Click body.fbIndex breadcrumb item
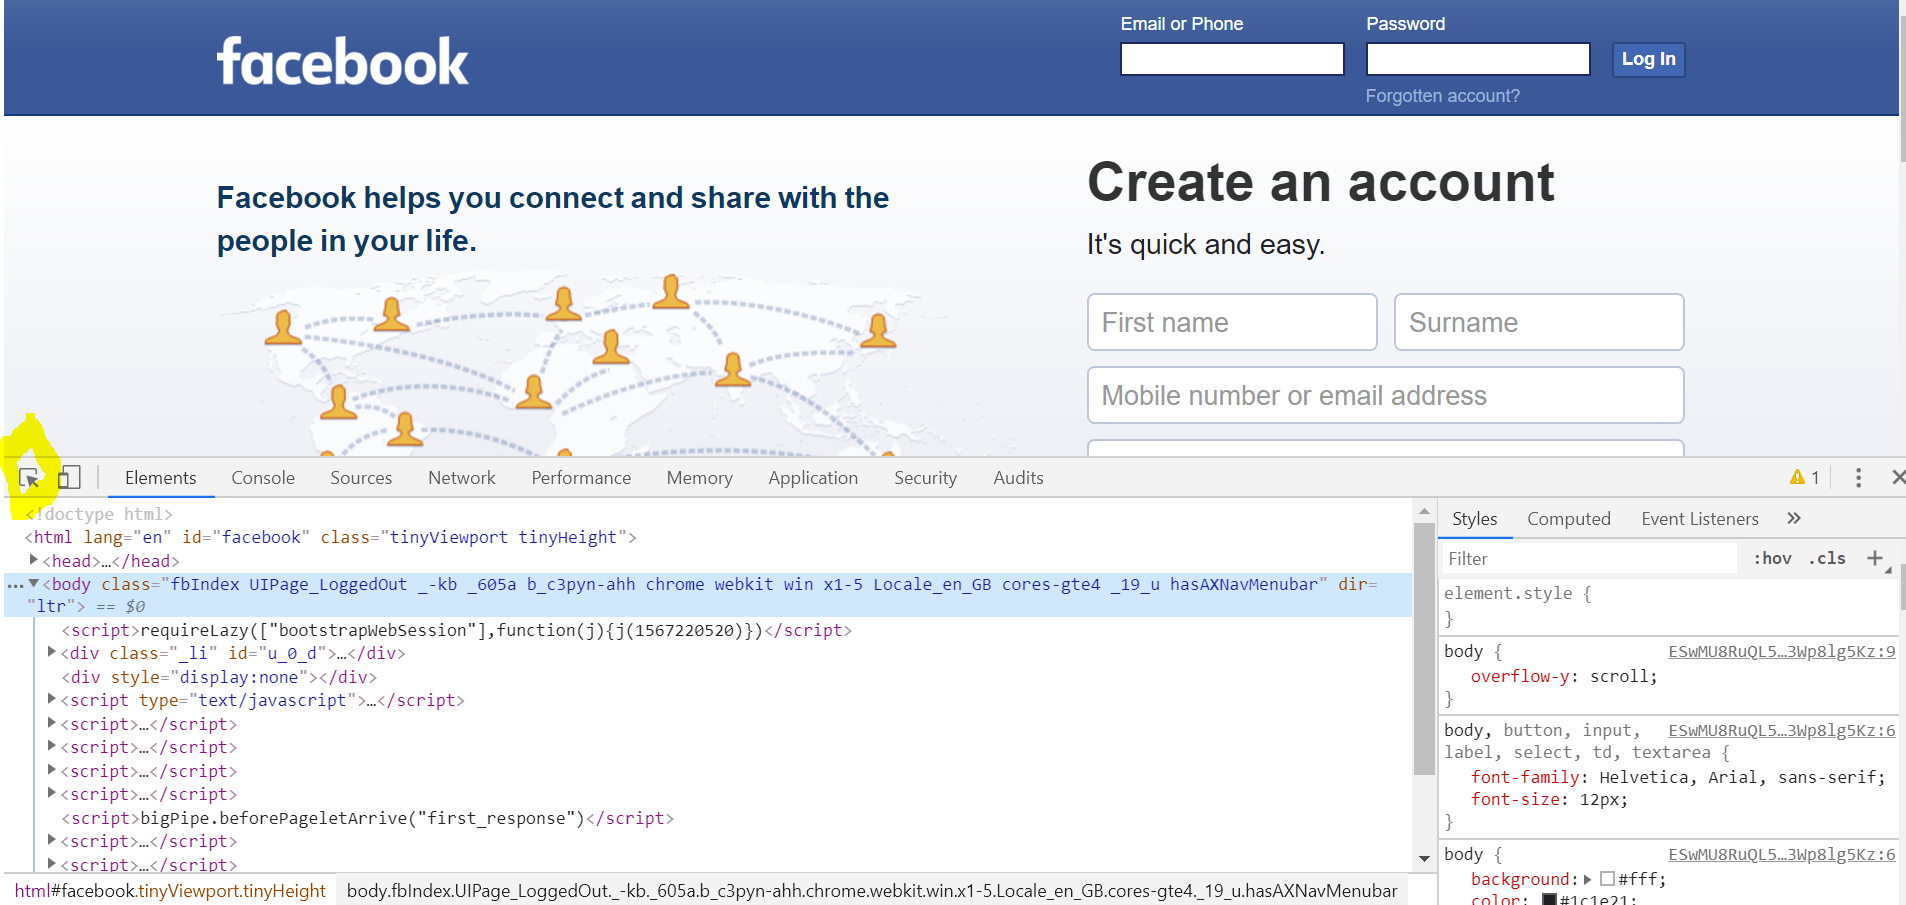 point(871,890)
